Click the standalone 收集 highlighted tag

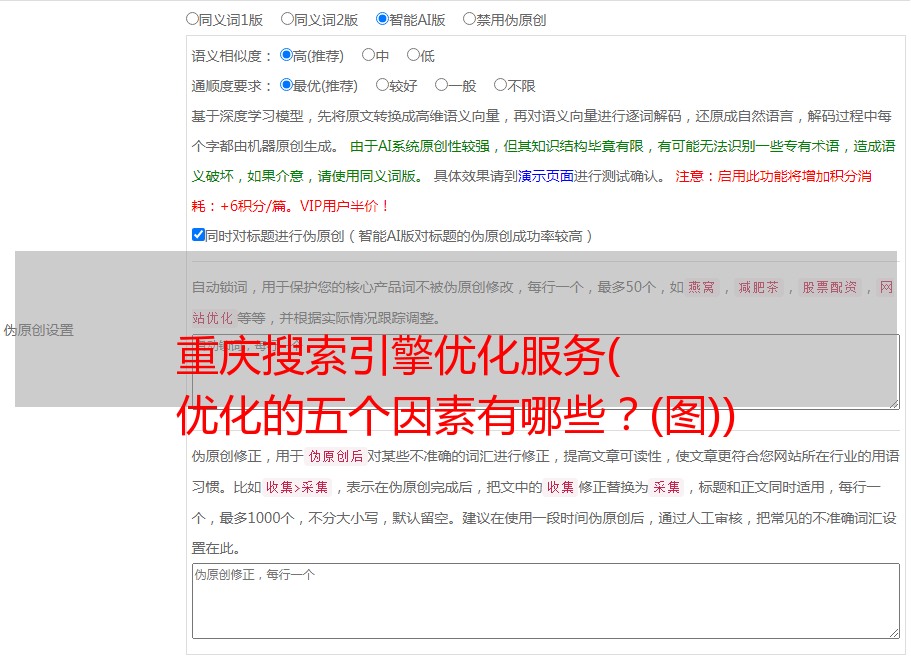pyautogui.click(x=560, y=487)
